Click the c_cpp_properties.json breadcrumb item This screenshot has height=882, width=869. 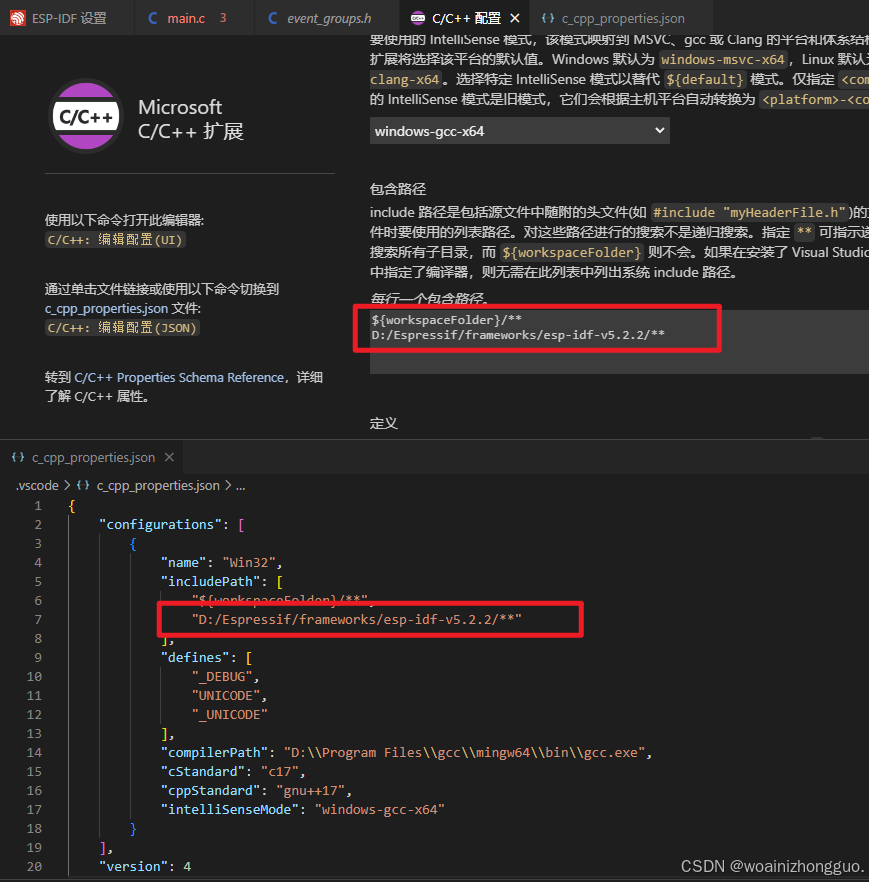(x=158, y=485)
